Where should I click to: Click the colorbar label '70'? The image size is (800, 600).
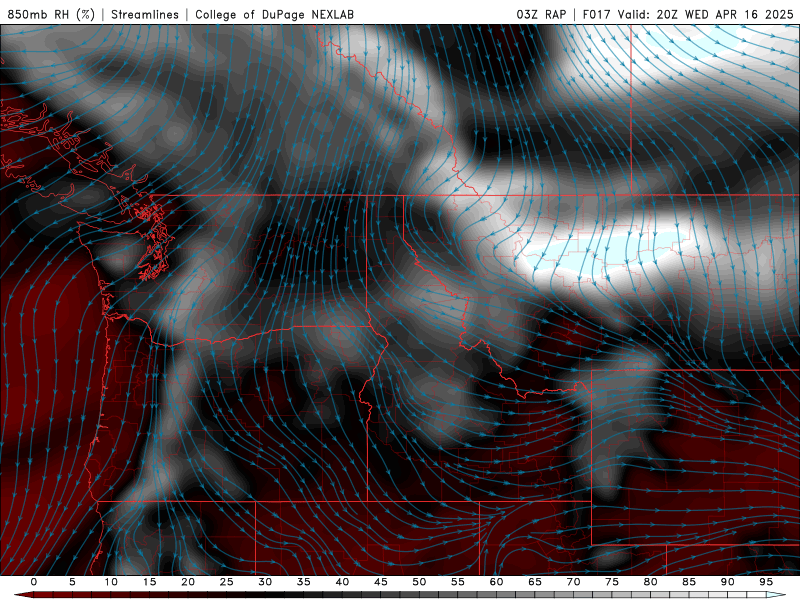(573, 582)
